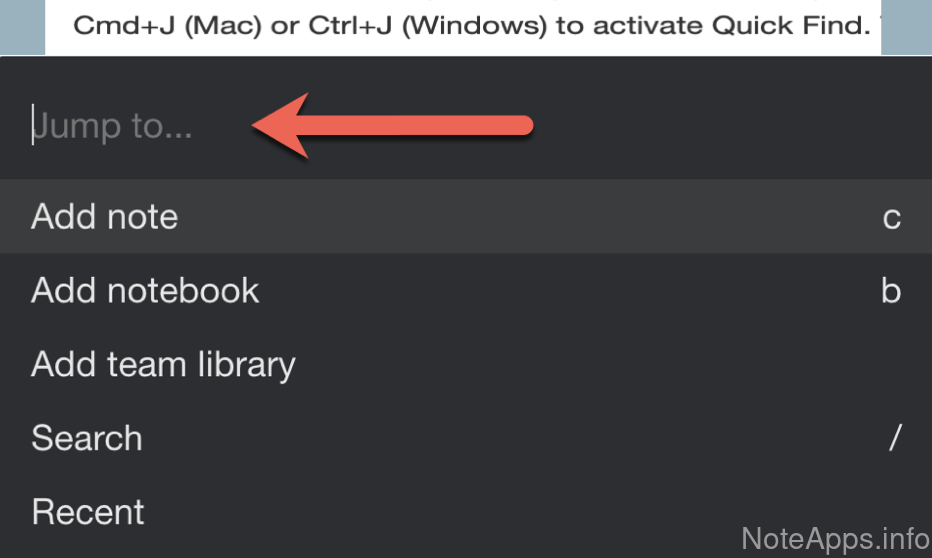Select the "Add note" command
This screenshot has width=932, height=558.
(105, 217)
